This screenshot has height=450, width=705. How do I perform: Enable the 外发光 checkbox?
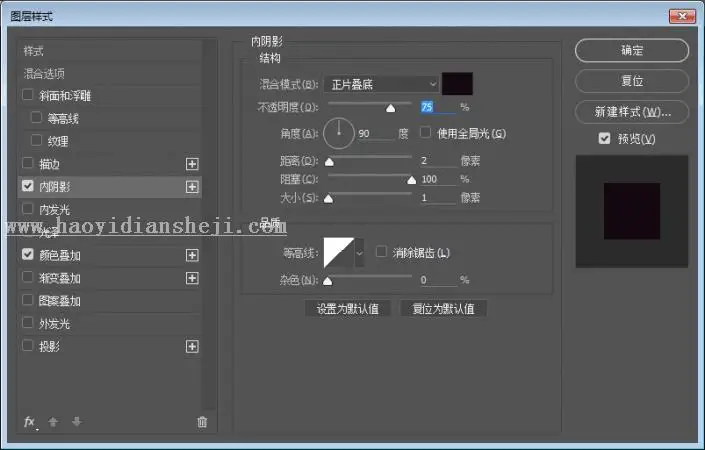point(28,323)
